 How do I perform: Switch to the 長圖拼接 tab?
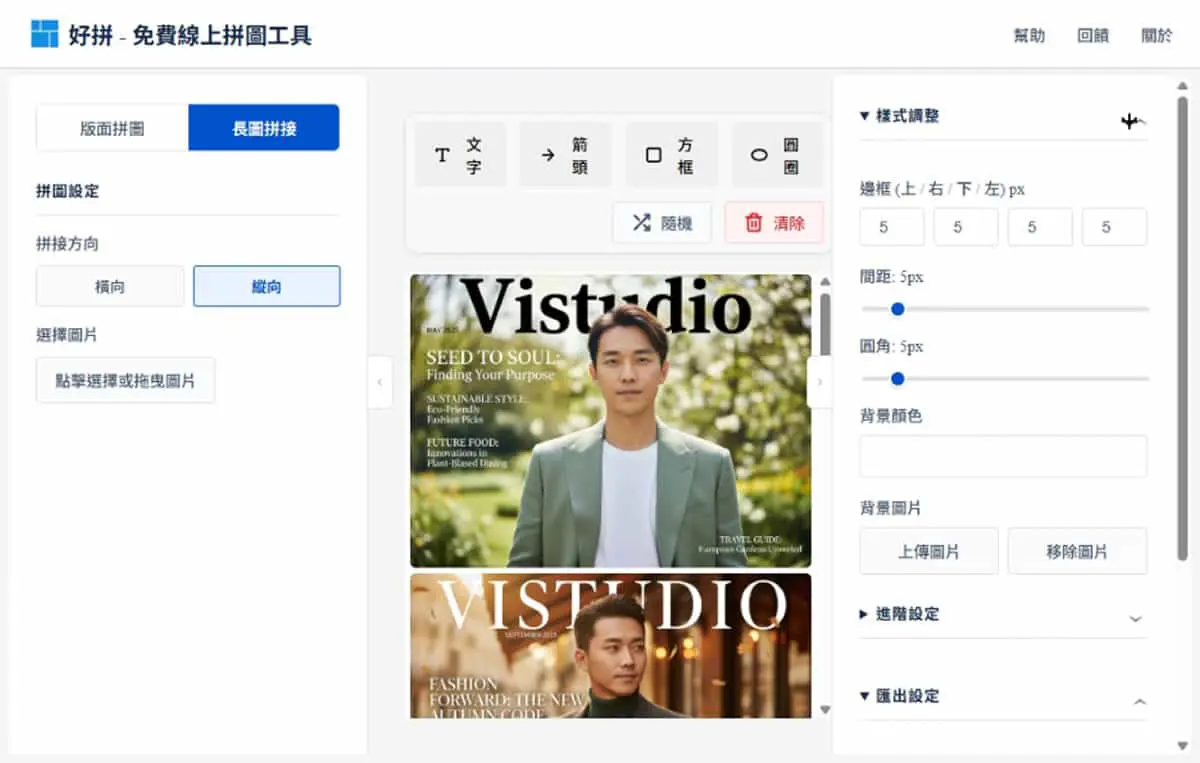[264, 128]
